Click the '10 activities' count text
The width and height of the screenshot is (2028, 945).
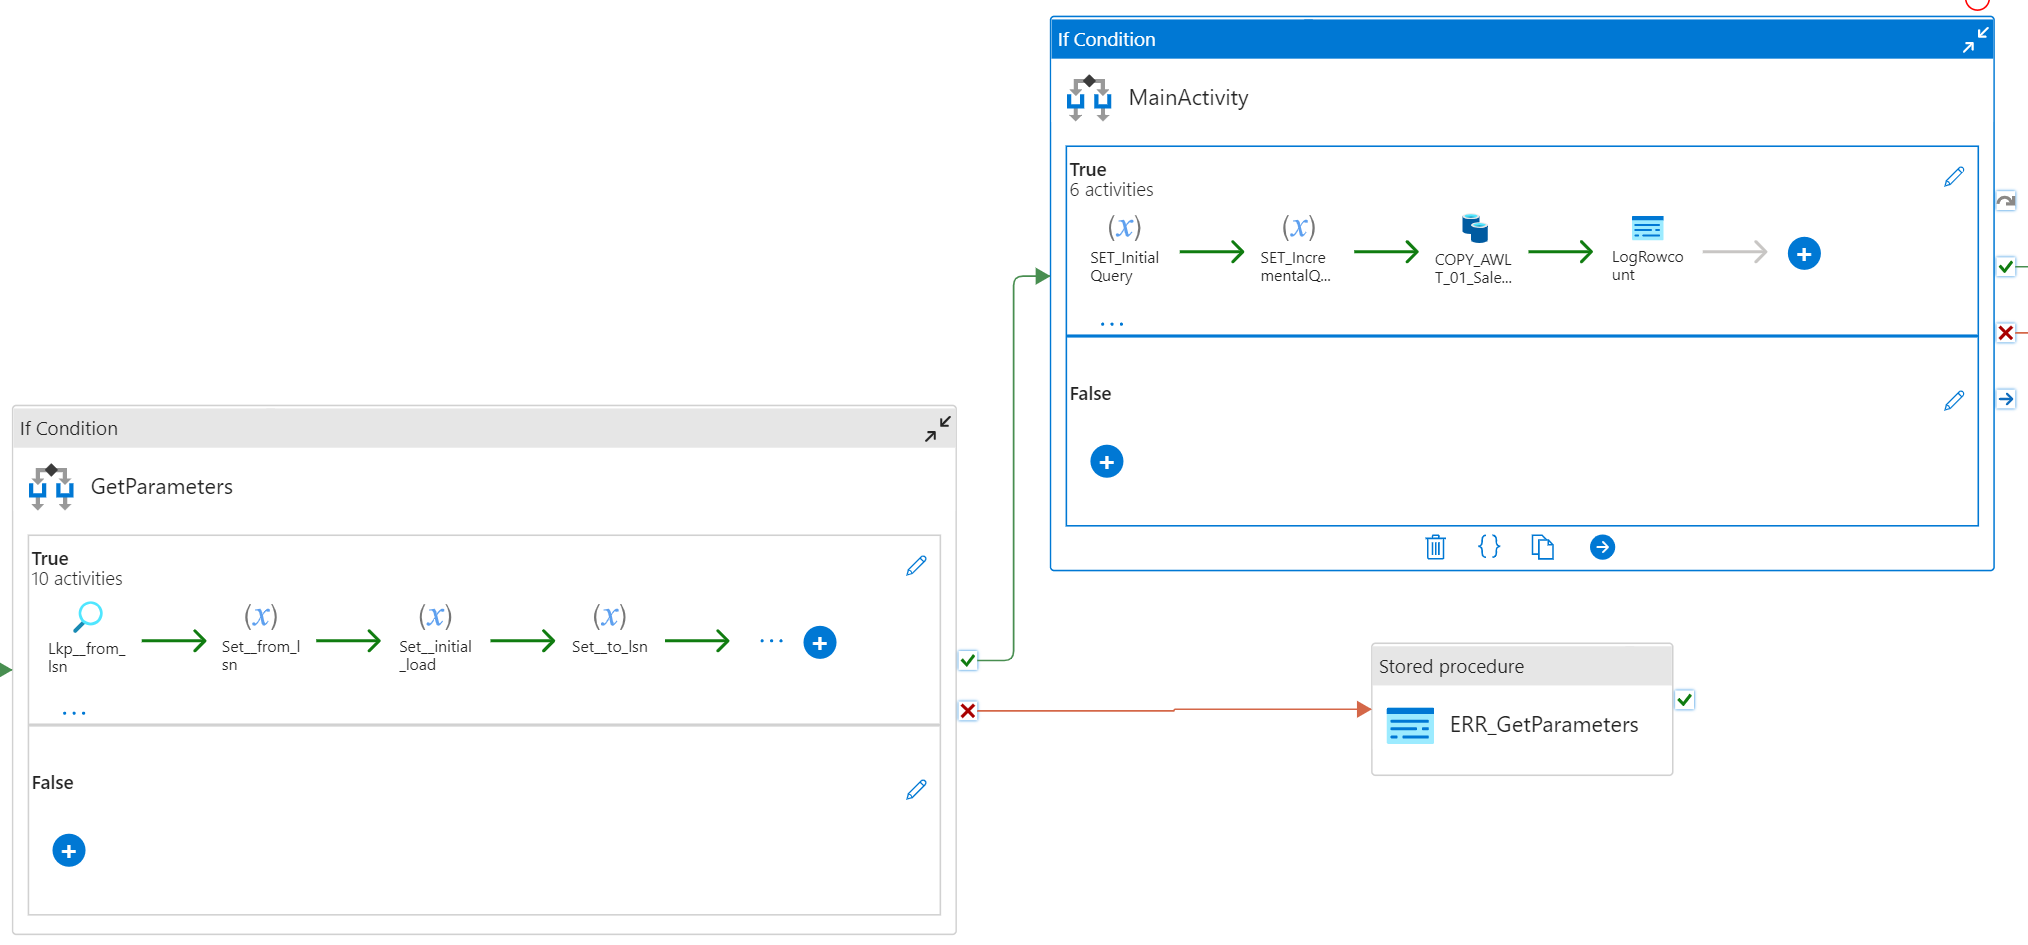click(x=77, y=579)
